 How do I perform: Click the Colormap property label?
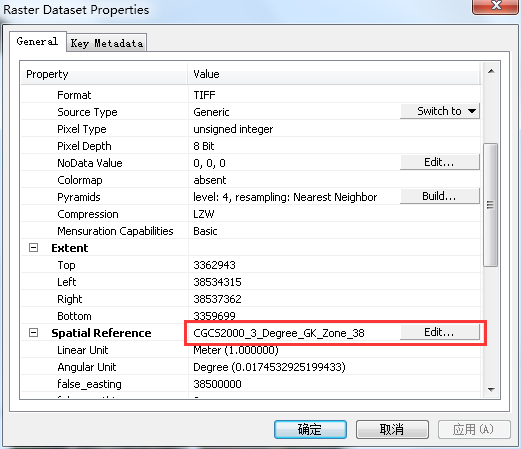[80, 180]
